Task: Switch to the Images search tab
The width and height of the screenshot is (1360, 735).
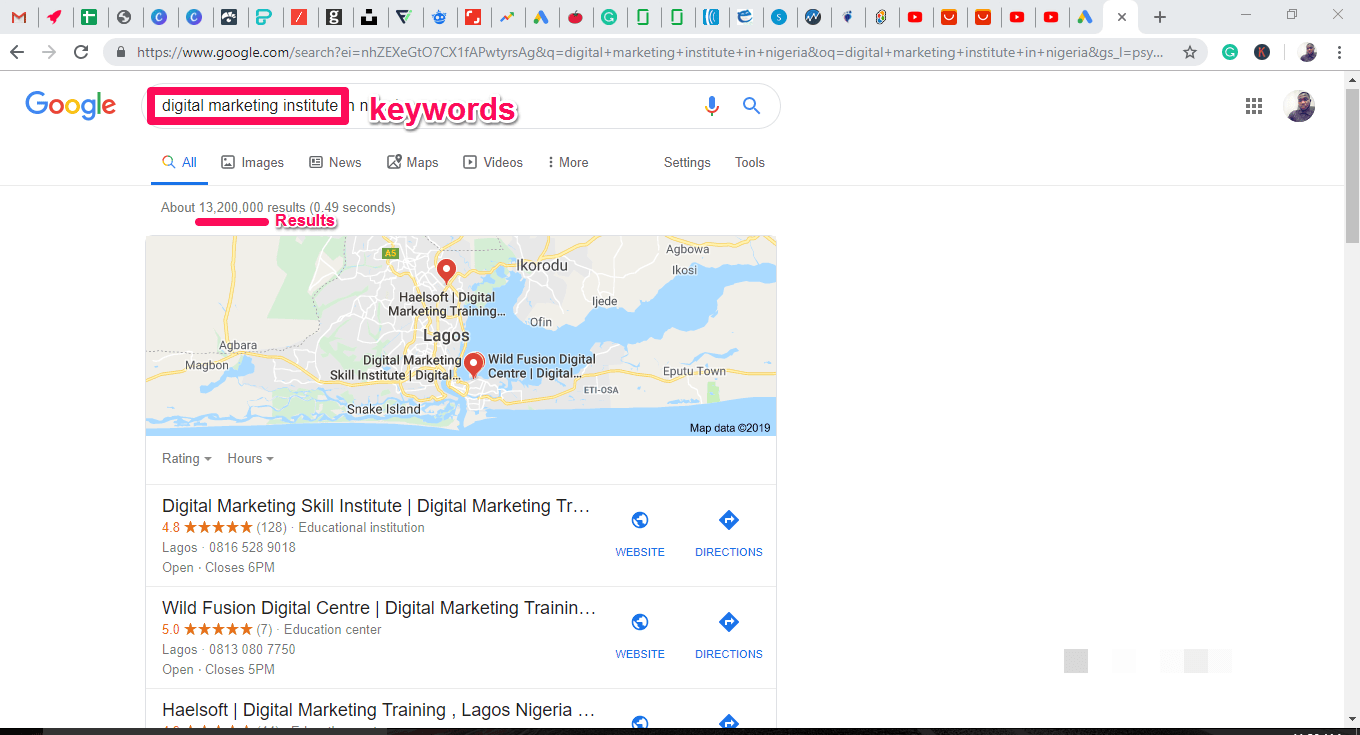Action: (252, 162)
